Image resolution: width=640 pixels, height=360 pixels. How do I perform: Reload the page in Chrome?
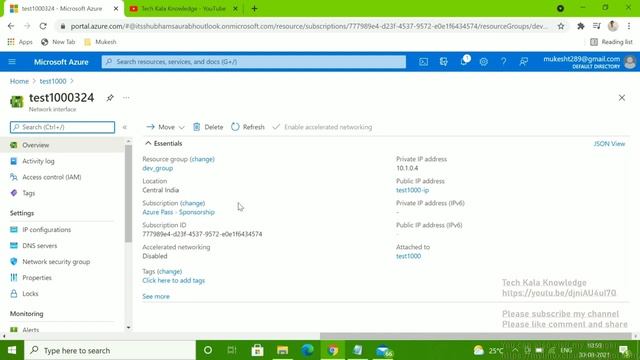[x=43, y=26]
